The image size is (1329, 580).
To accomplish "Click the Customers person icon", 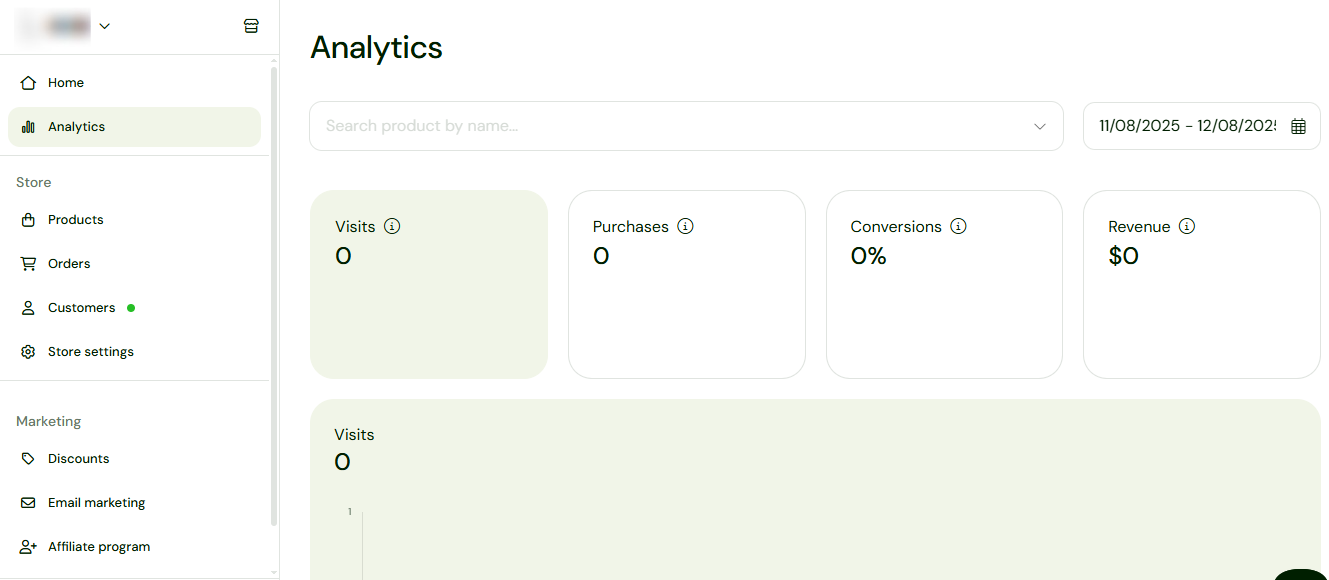I will pyautogui.click(x=29, y=307).
